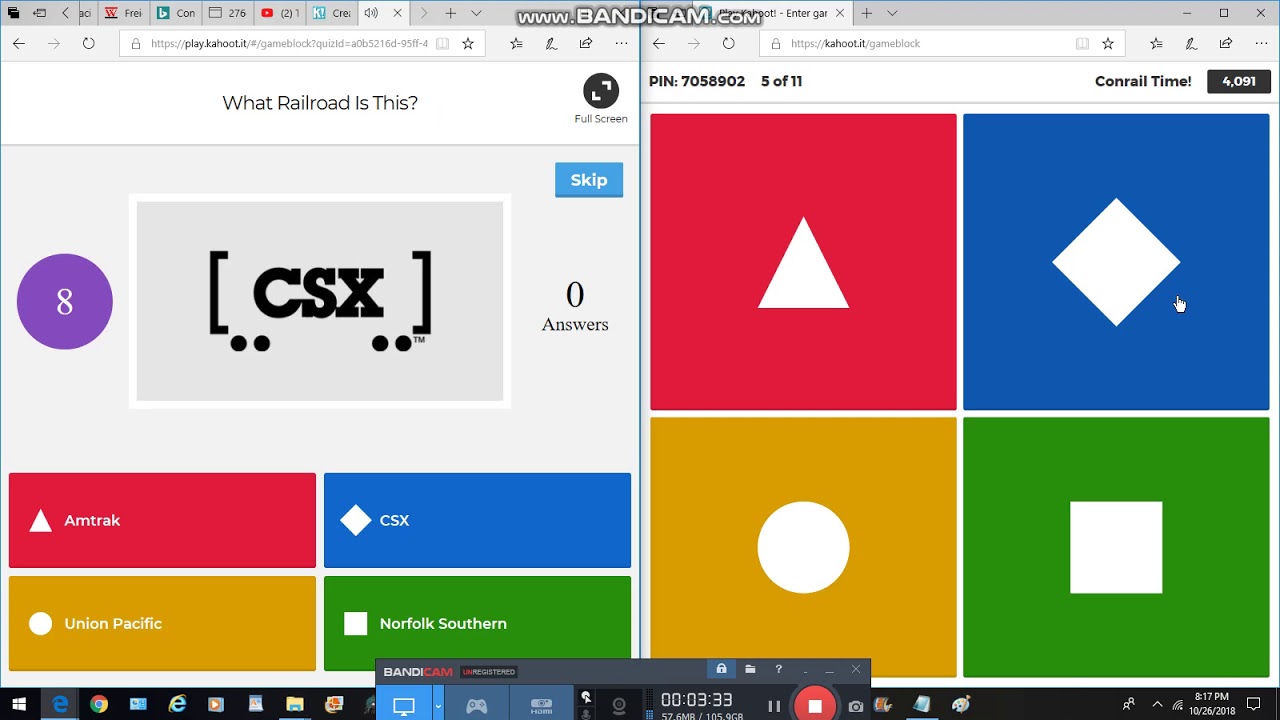Screen dimensions: 1280x720
Task: Toggle the Bandicam lock icon
Action: 721,669
